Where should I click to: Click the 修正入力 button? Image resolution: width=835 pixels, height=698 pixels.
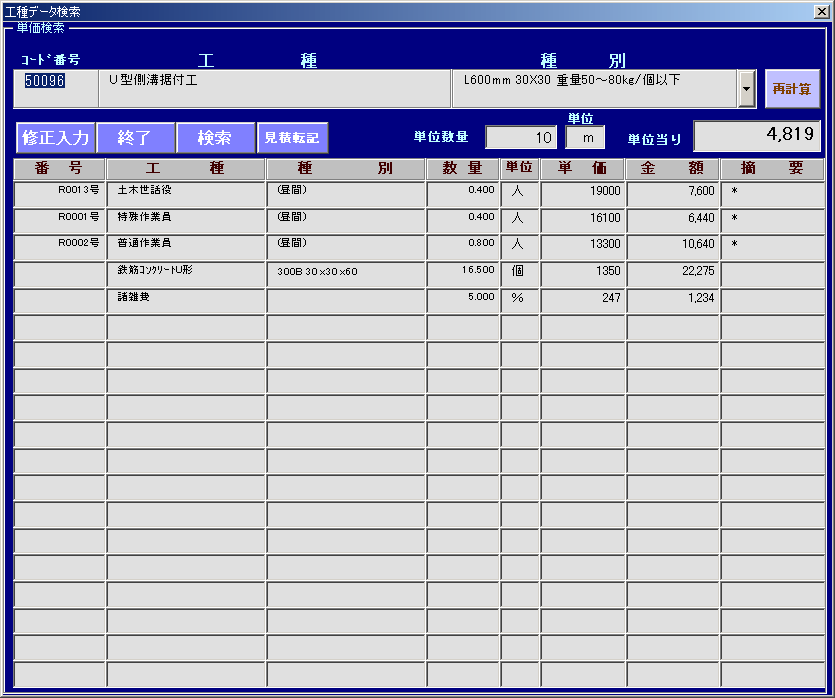coord(56,138)
